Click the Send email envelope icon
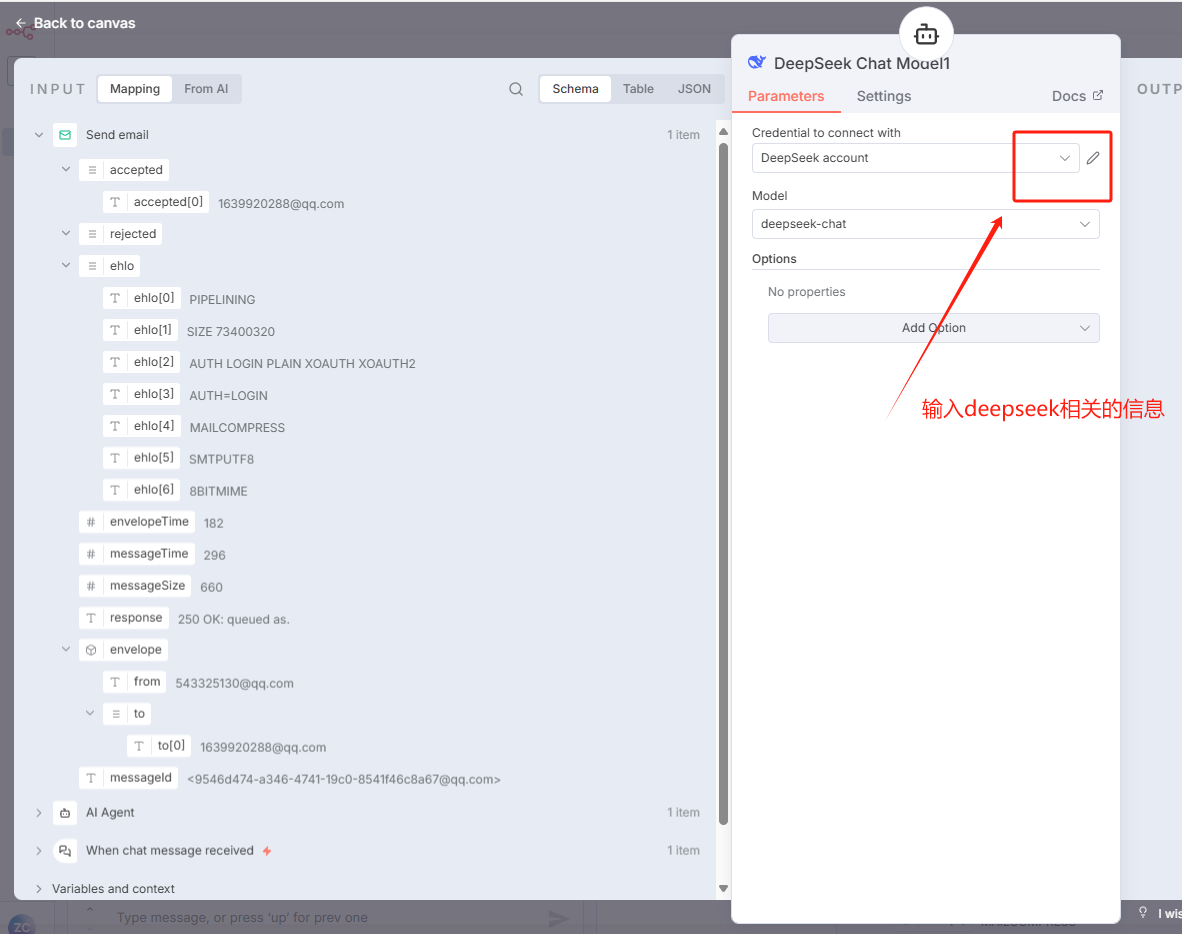Viewport: 1182px width, 934px height. click(65, 135)
